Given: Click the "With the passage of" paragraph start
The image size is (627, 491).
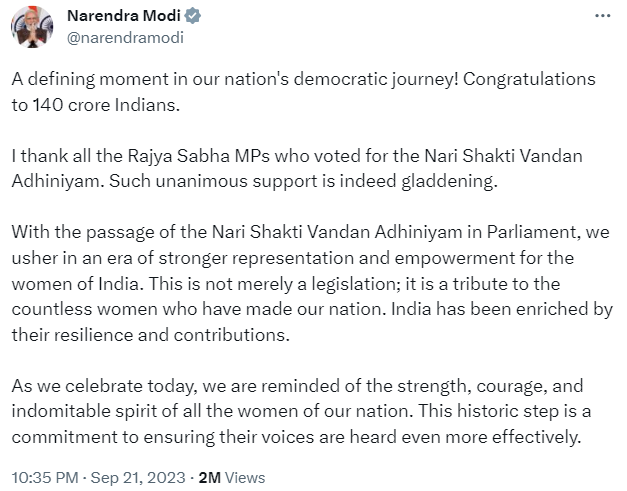Looking at the screenshot, I should 310,232.
